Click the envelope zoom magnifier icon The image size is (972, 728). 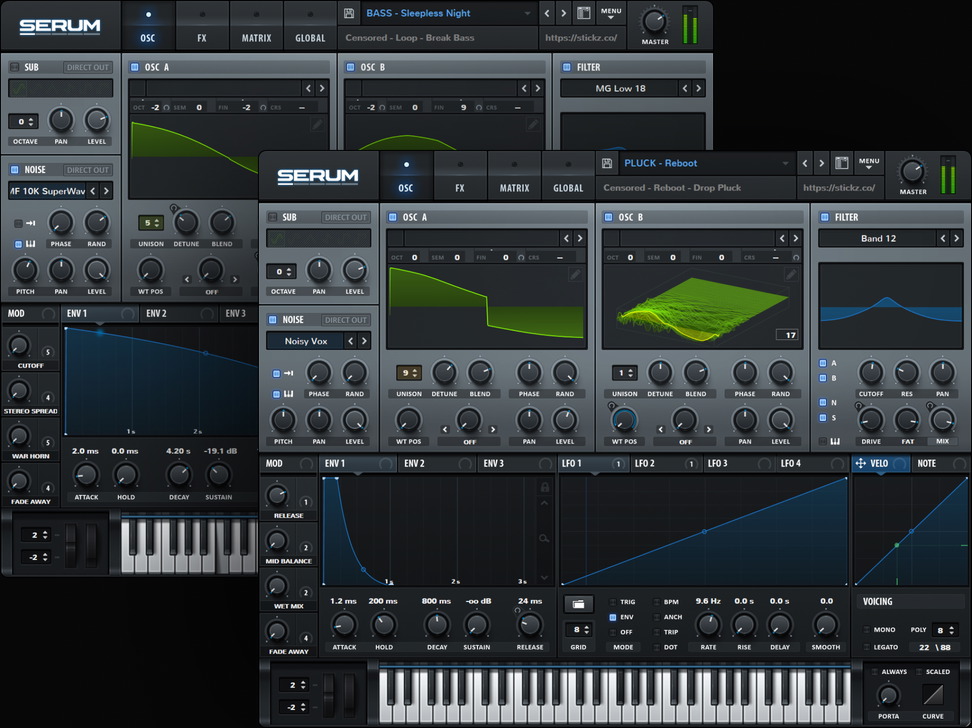(x=544, y=538)
